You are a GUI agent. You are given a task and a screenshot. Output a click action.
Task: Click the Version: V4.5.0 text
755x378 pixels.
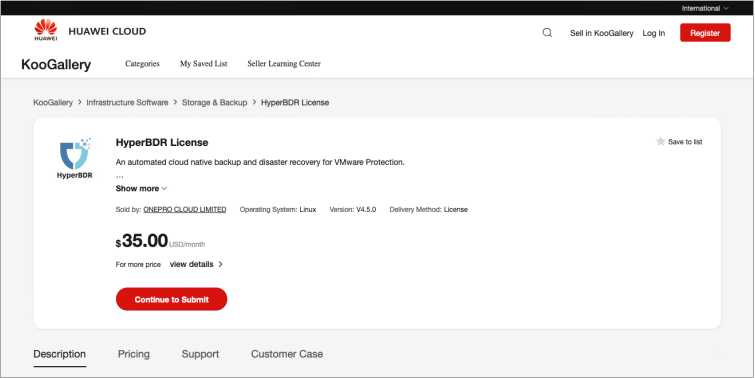[x=353, y=209]
